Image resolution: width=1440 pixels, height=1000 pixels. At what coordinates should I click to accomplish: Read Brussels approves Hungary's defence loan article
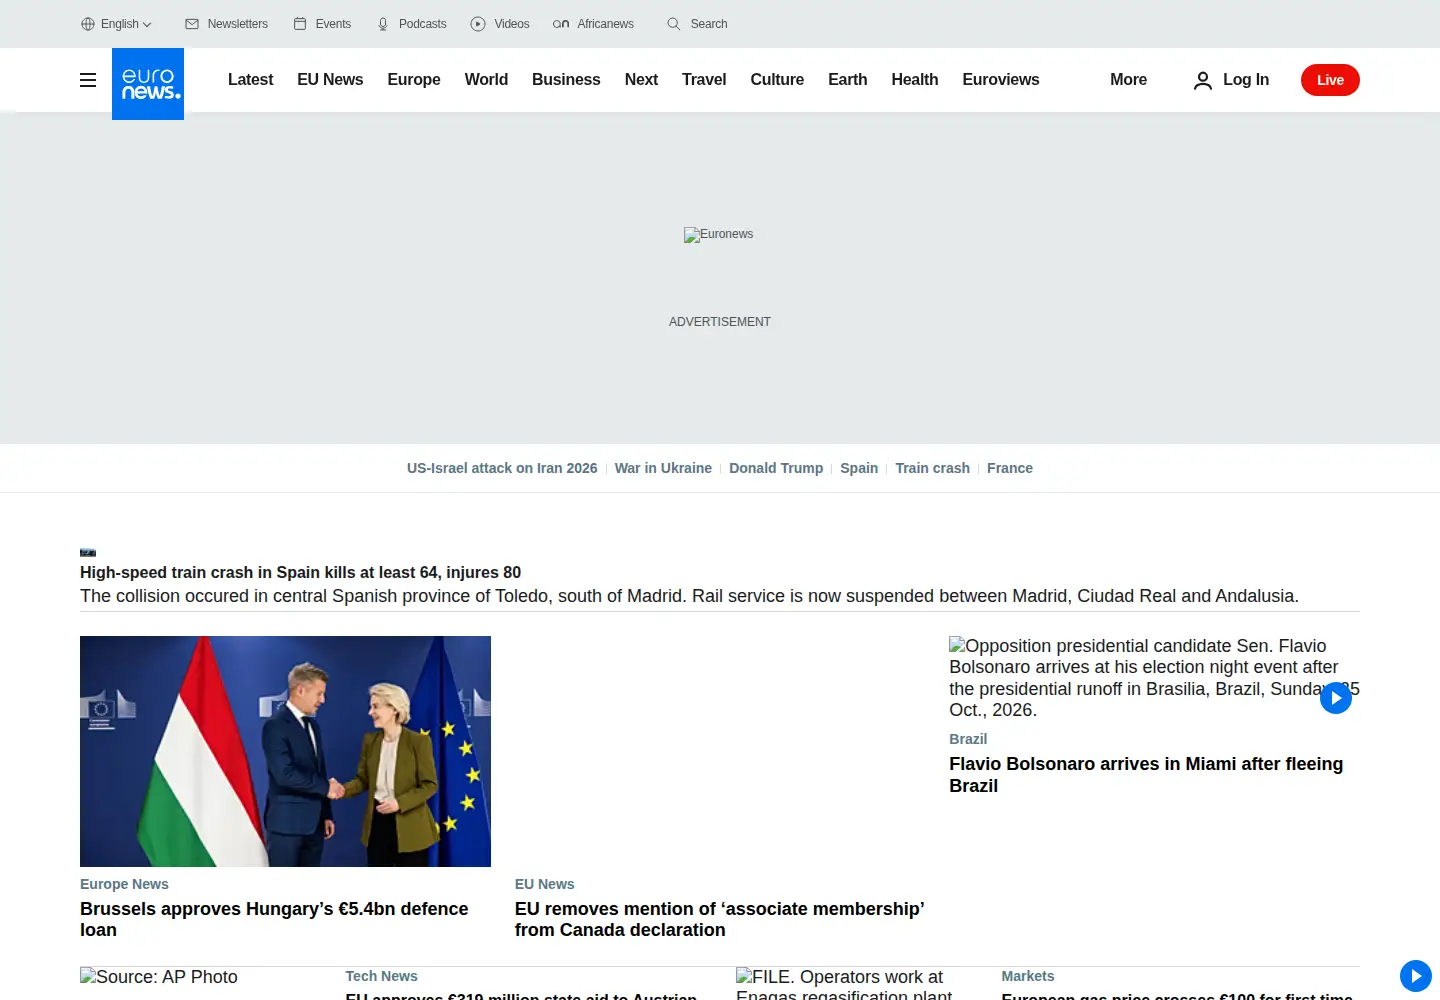tap(274, 919)
